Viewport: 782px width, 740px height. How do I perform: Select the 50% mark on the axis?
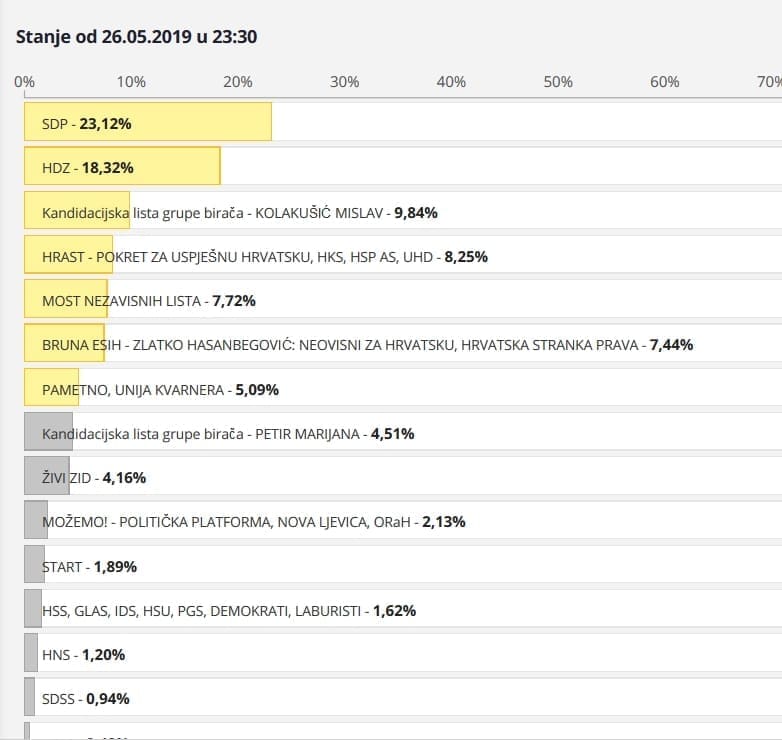(557, 82)
